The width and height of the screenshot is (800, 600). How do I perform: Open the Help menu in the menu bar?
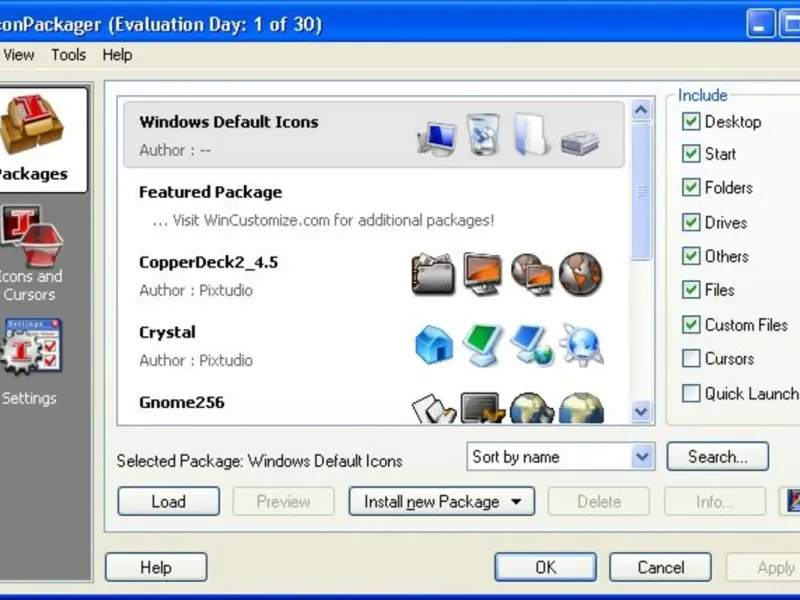pyautogui.click(x=117, y=55)
